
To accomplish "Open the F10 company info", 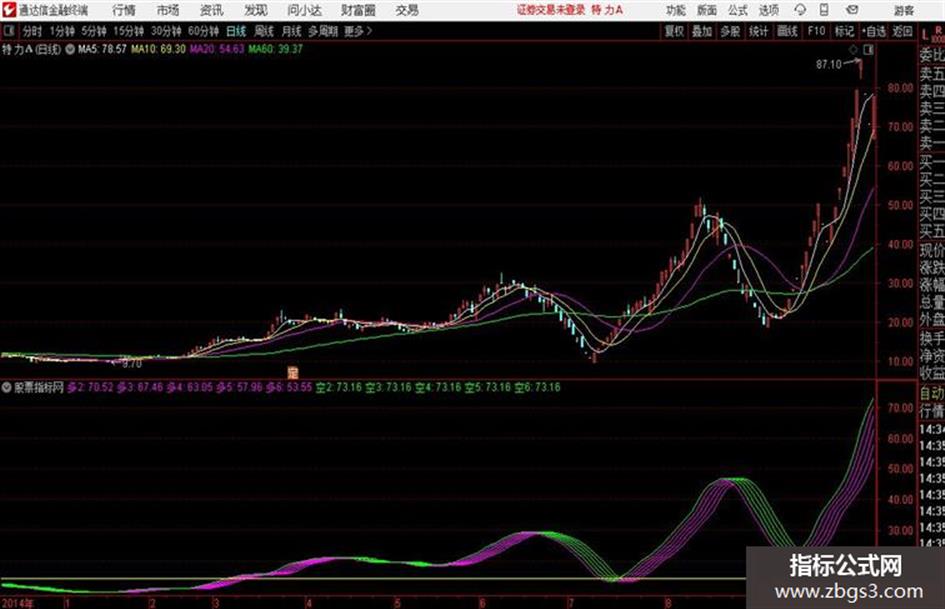I will (x=817, y=31).
